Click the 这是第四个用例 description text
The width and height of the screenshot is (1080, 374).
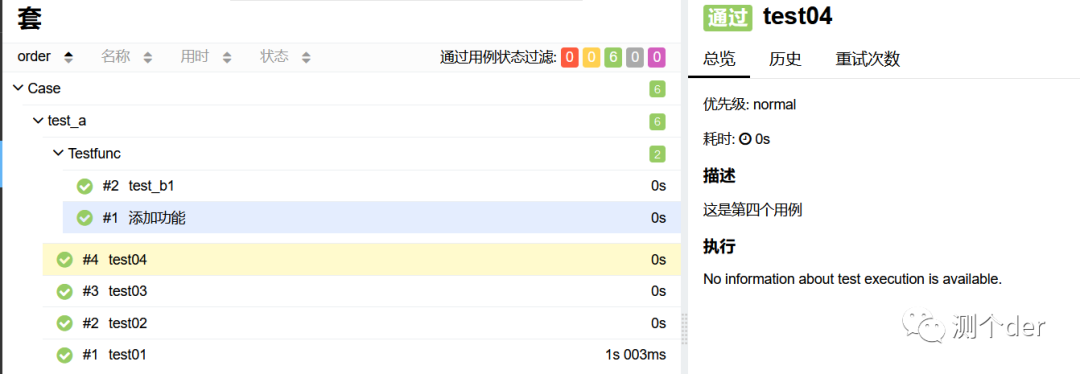752,210
